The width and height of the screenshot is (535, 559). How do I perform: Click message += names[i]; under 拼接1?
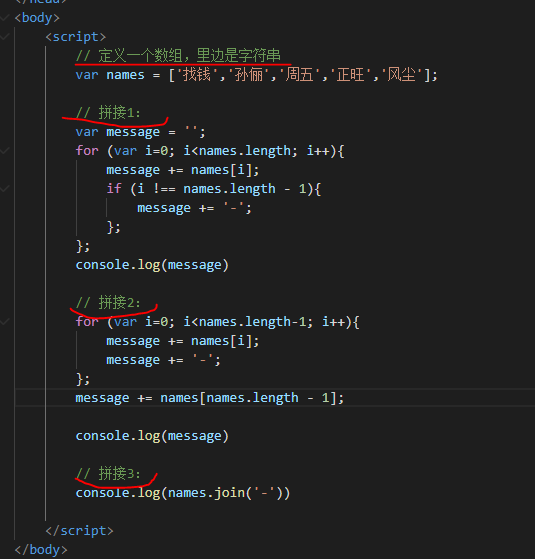coord(182,170)
